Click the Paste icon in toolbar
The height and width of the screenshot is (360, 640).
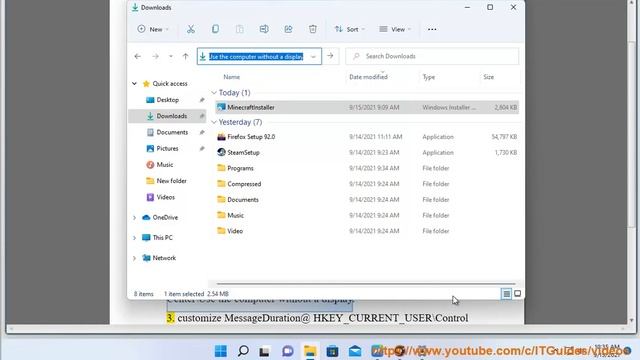point(240,29)
